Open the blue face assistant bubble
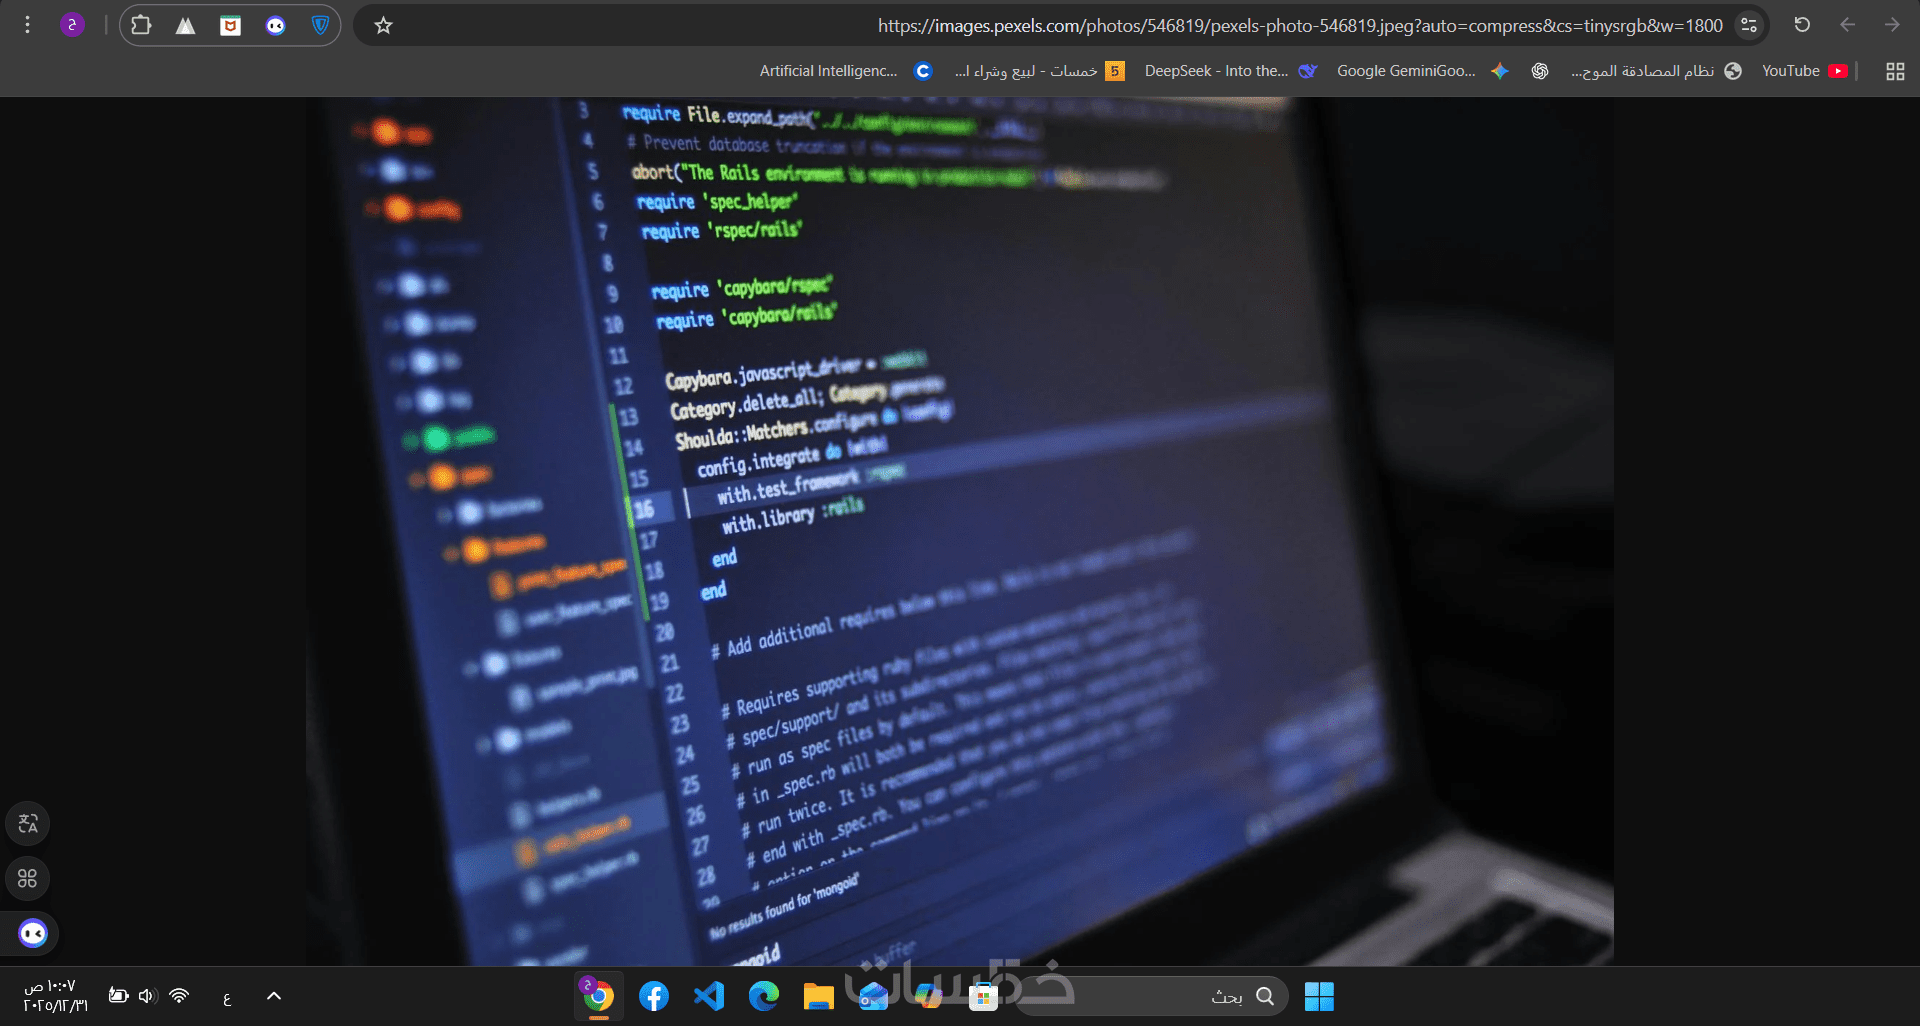 33,934
